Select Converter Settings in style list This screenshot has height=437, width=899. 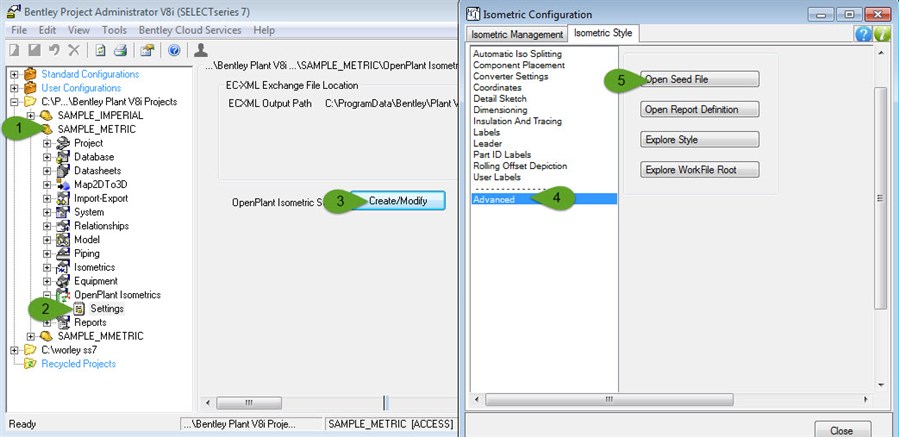coord(510,76)
